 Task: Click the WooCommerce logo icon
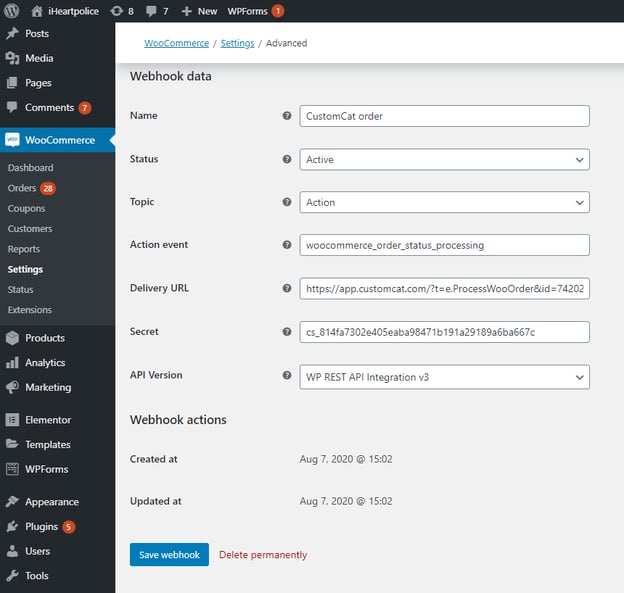(x=12, y=140)
